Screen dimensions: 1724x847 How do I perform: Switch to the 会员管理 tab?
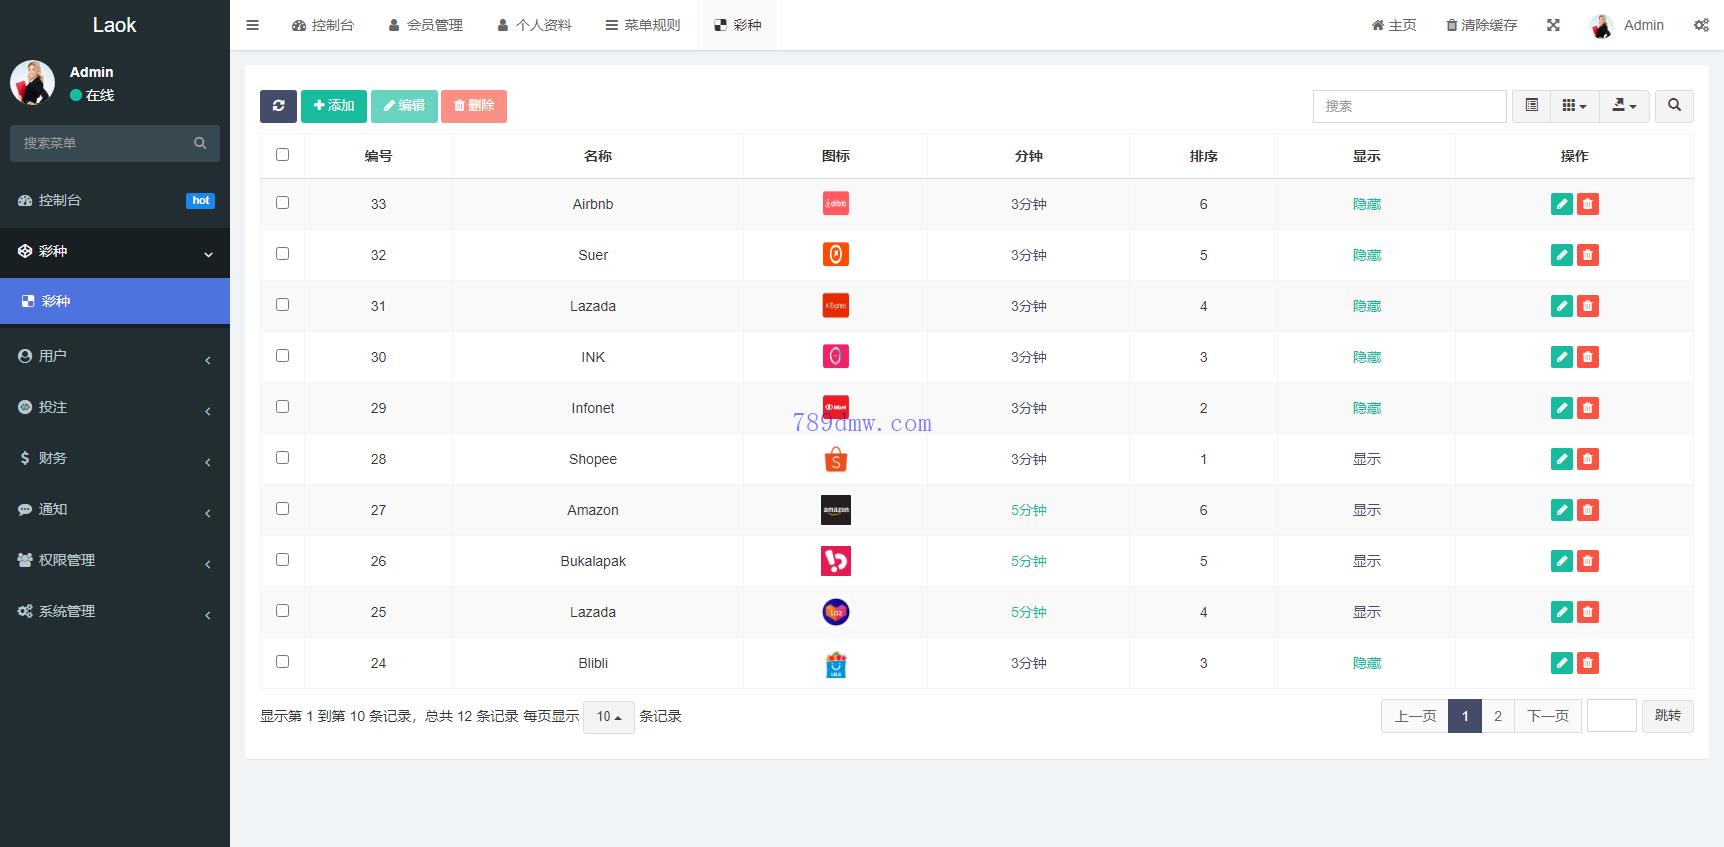pyautogui.click(x=425, y=25)
